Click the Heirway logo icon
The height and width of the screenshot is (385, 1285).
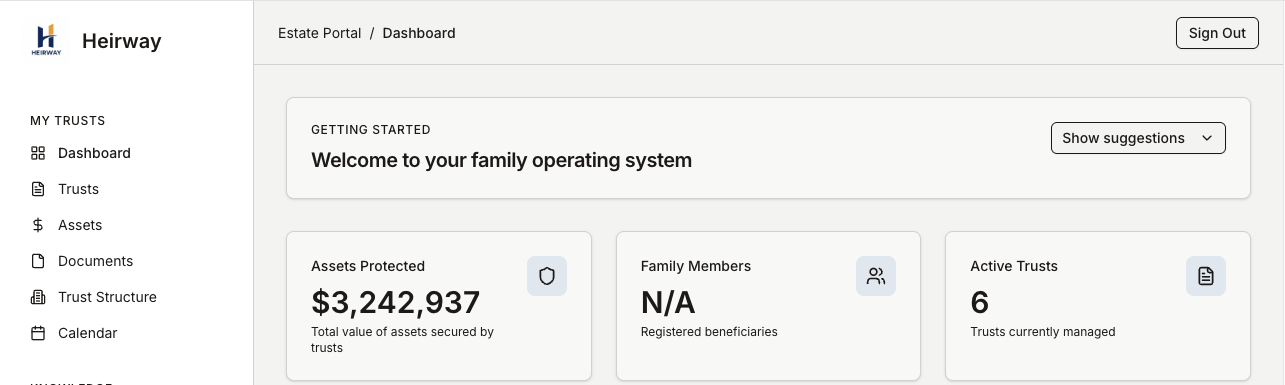pos(47,40)
